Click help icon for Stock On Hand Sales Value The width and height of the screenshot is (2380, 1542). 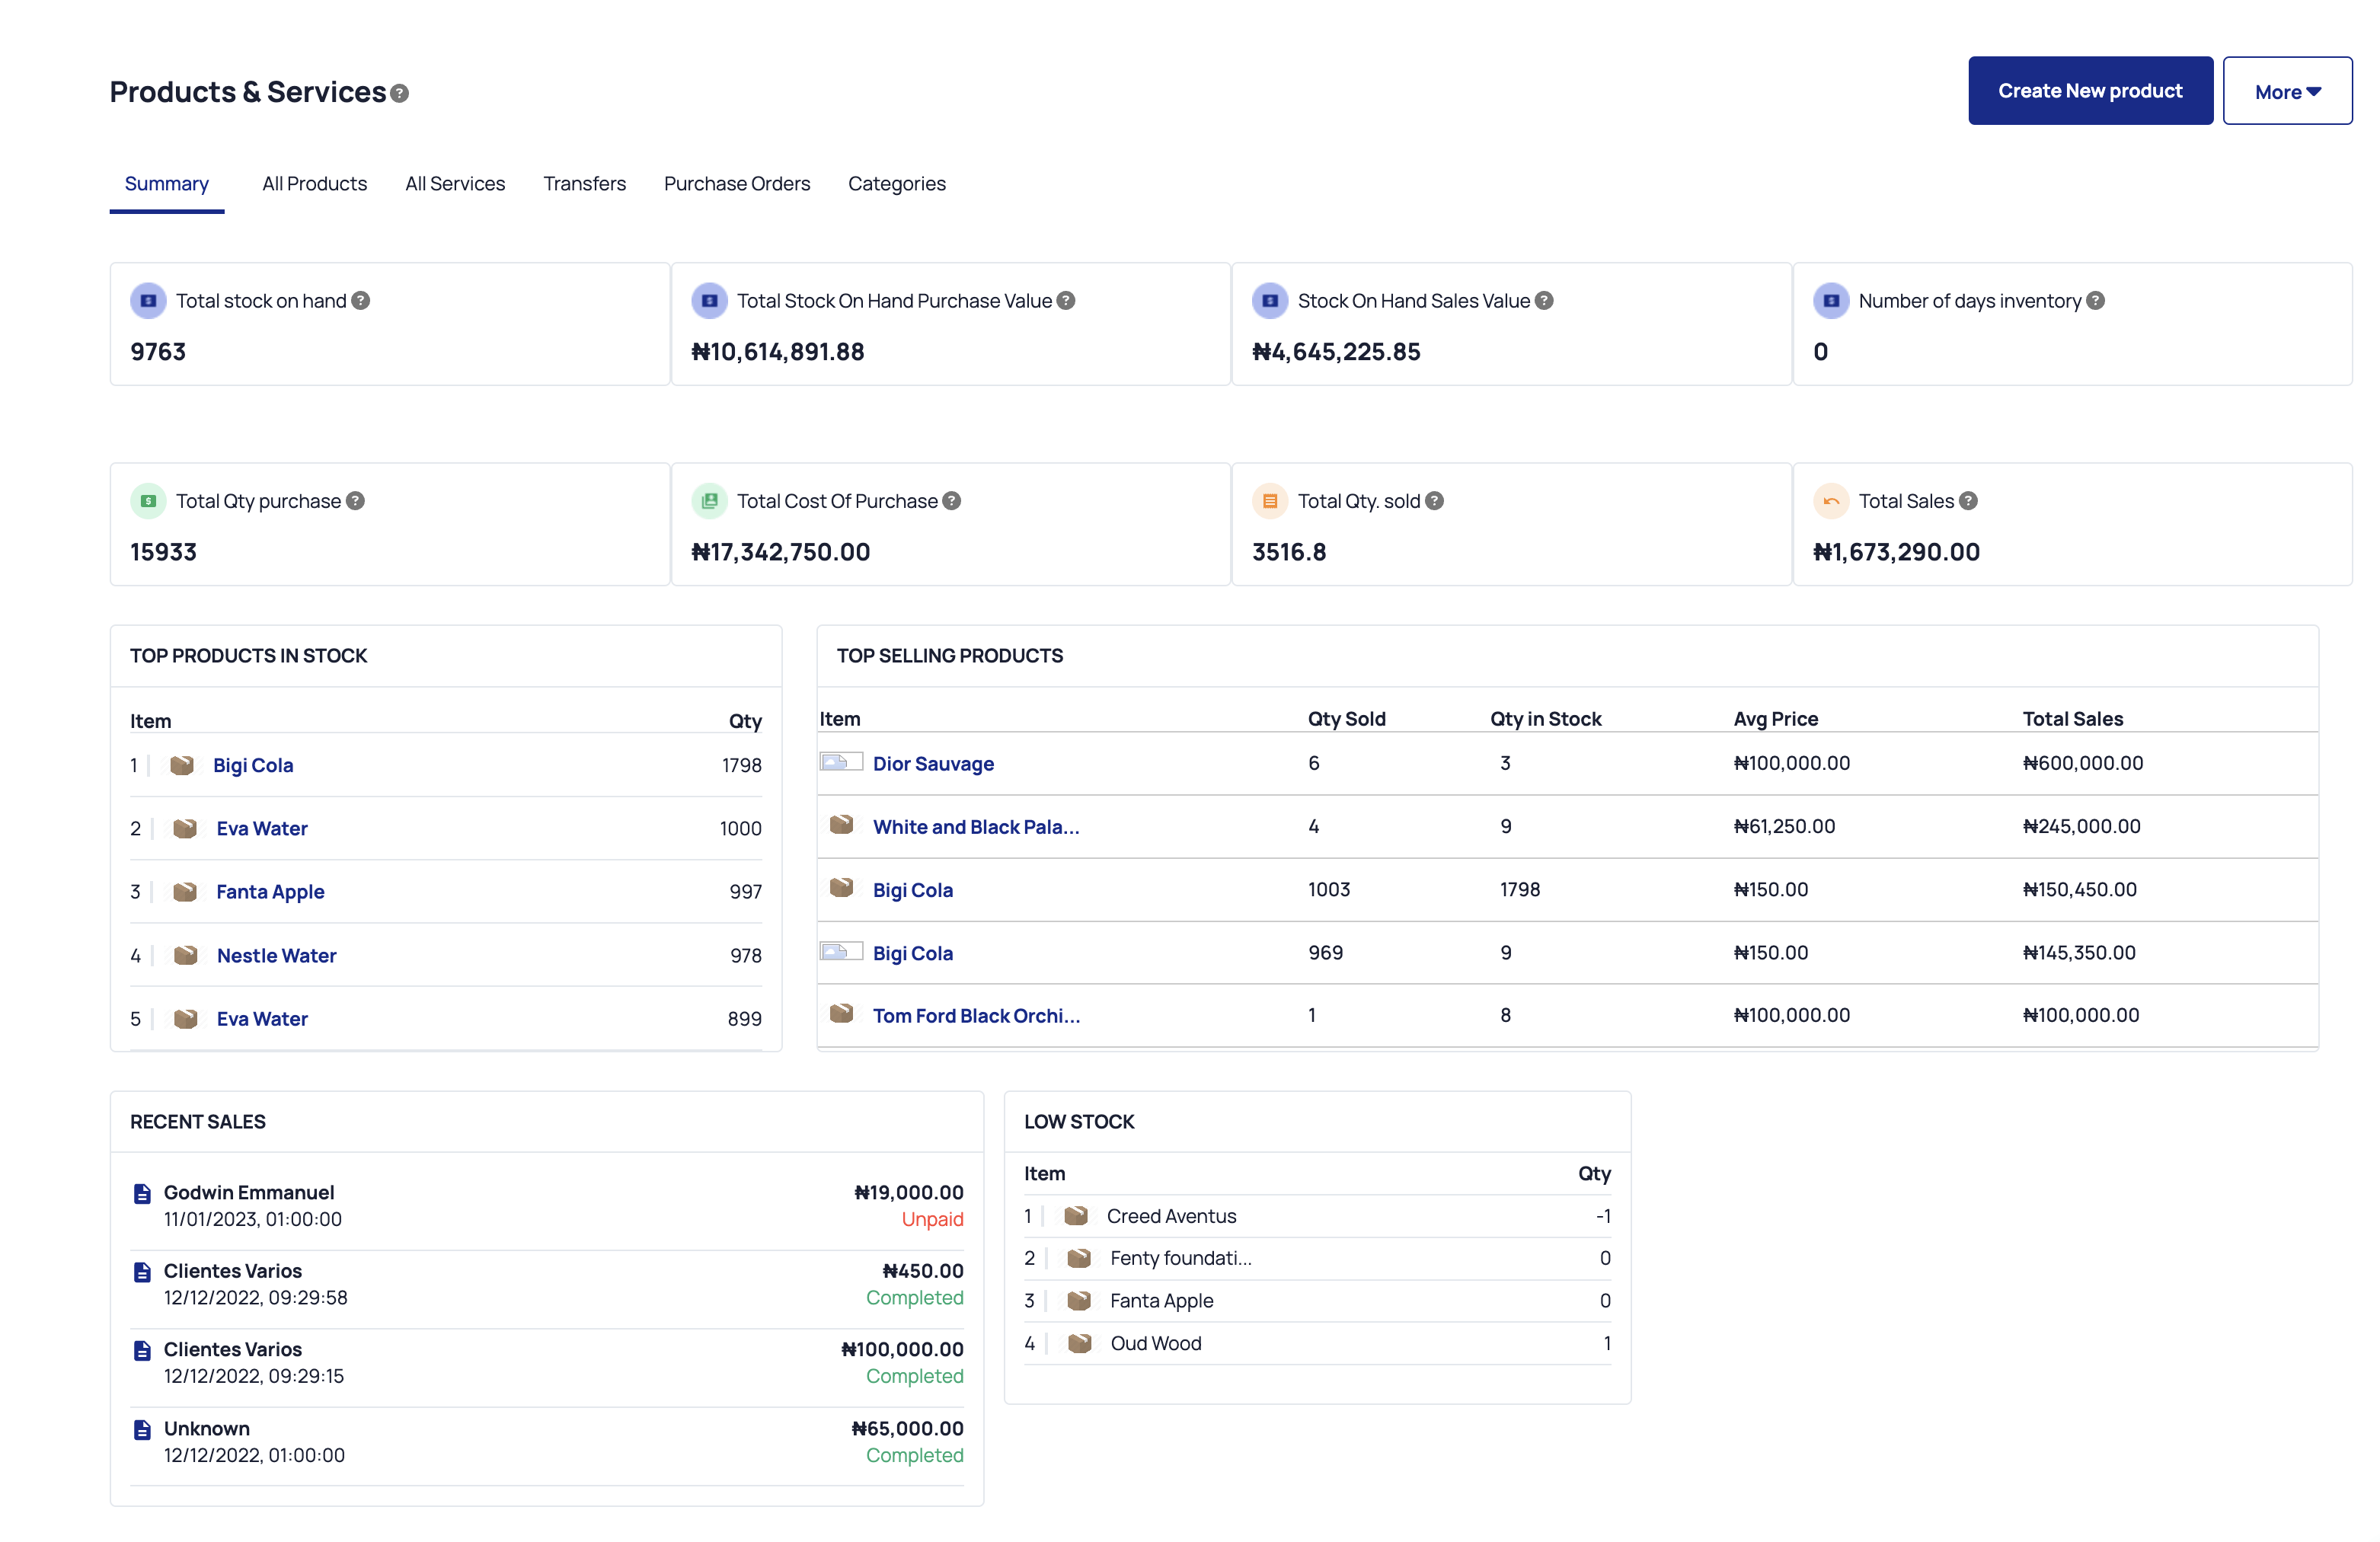point(1544,301)
